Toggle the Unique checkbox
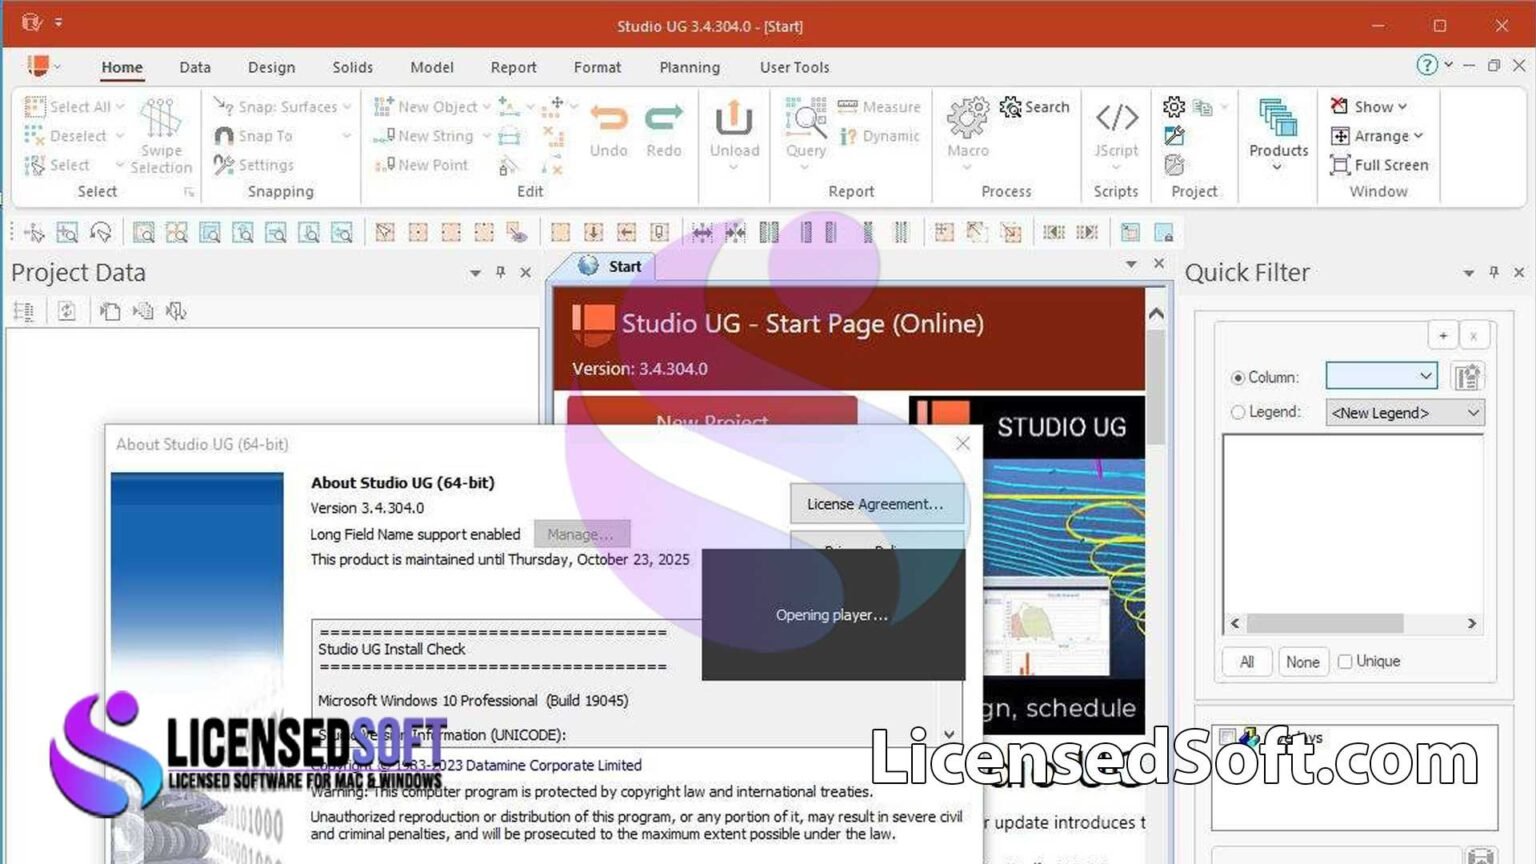1536x864 pixels. [1345, 662]
